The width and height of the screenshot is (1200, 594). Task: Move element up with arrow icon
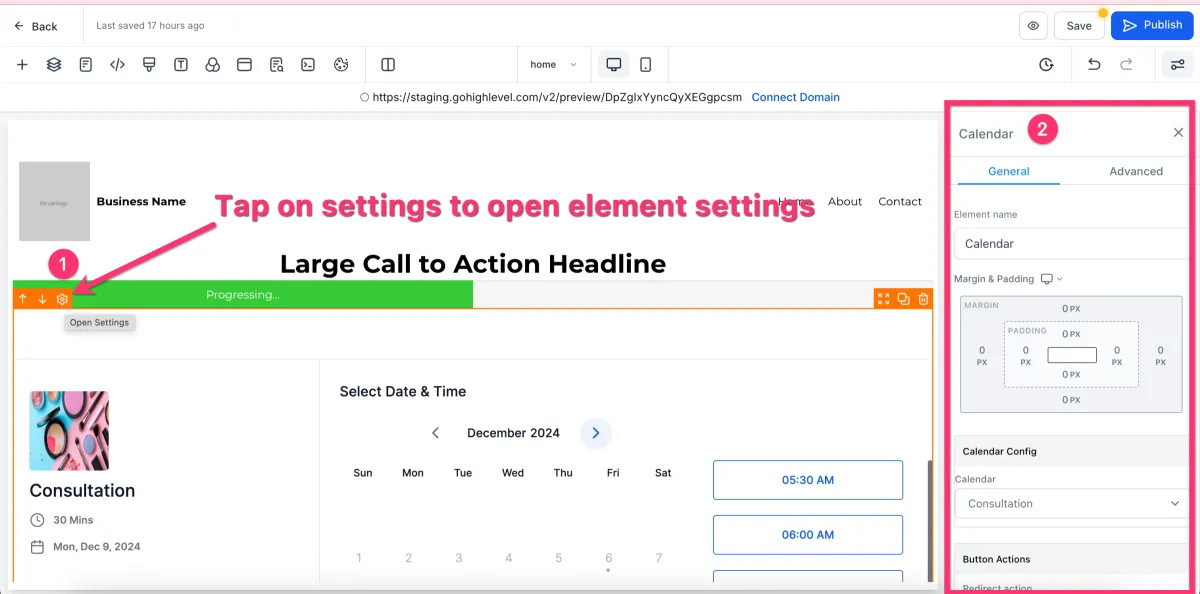point(23,299)
